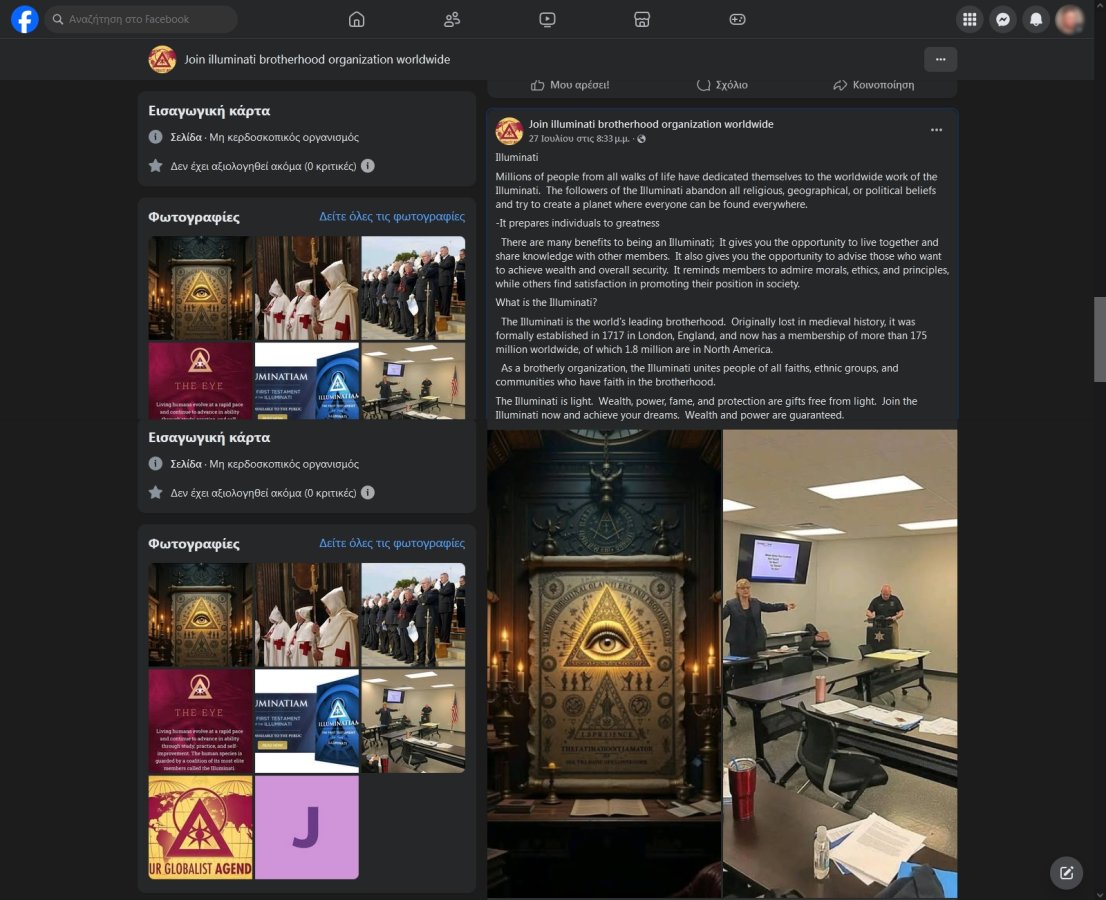Open the page header three-dot menu
The width and height of the screenshot is (1106, 900).
pos(940,59)
